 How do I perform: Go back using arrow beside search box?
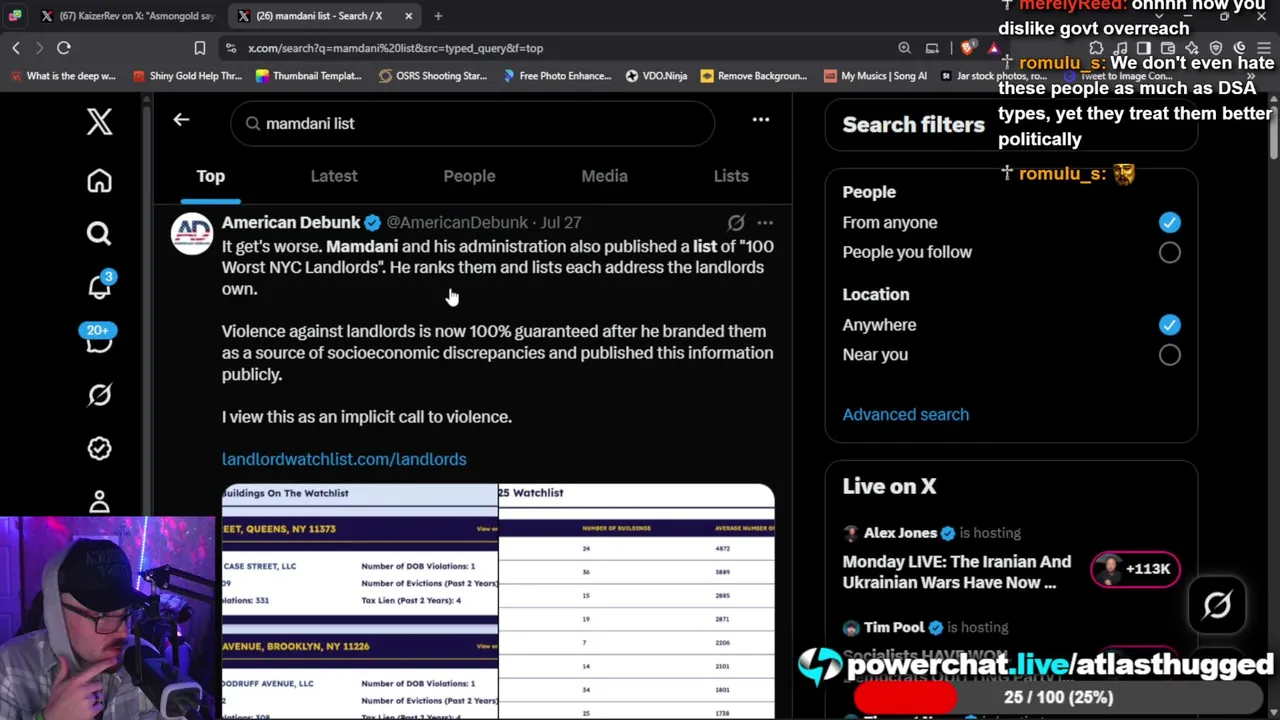pyautogui.click(x=181, y=120)
